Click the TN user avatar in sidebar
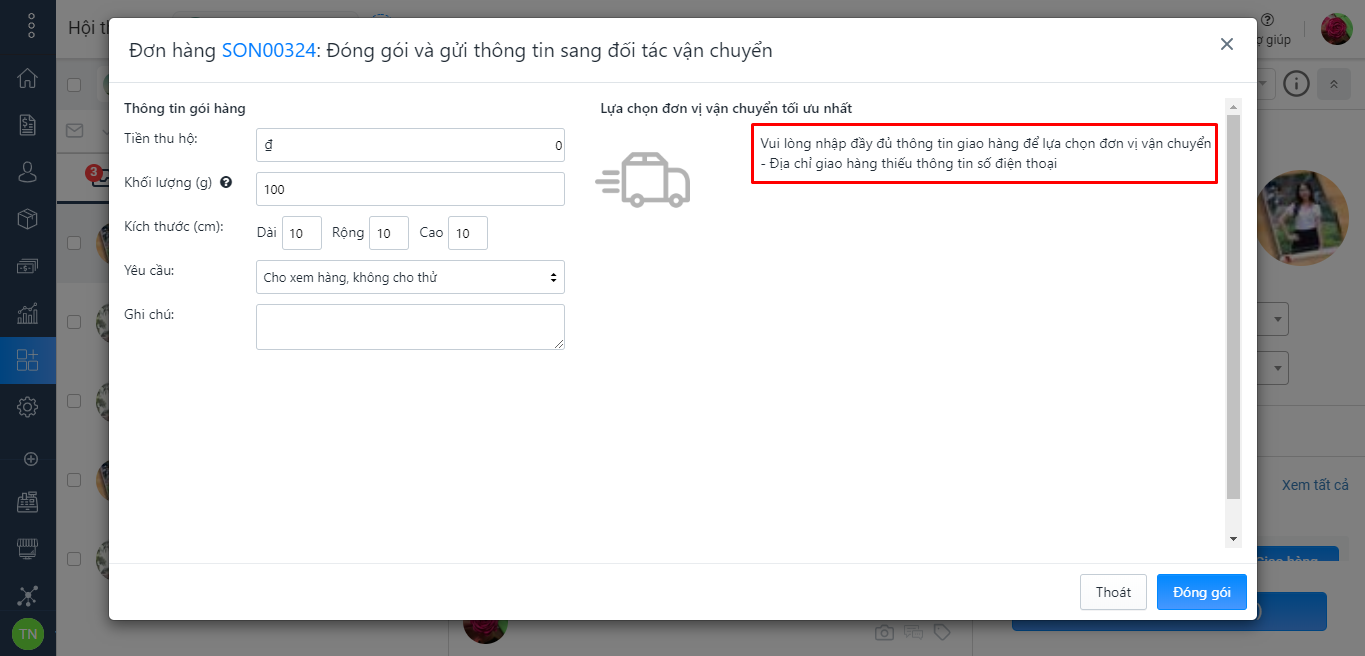 point(28,634)
